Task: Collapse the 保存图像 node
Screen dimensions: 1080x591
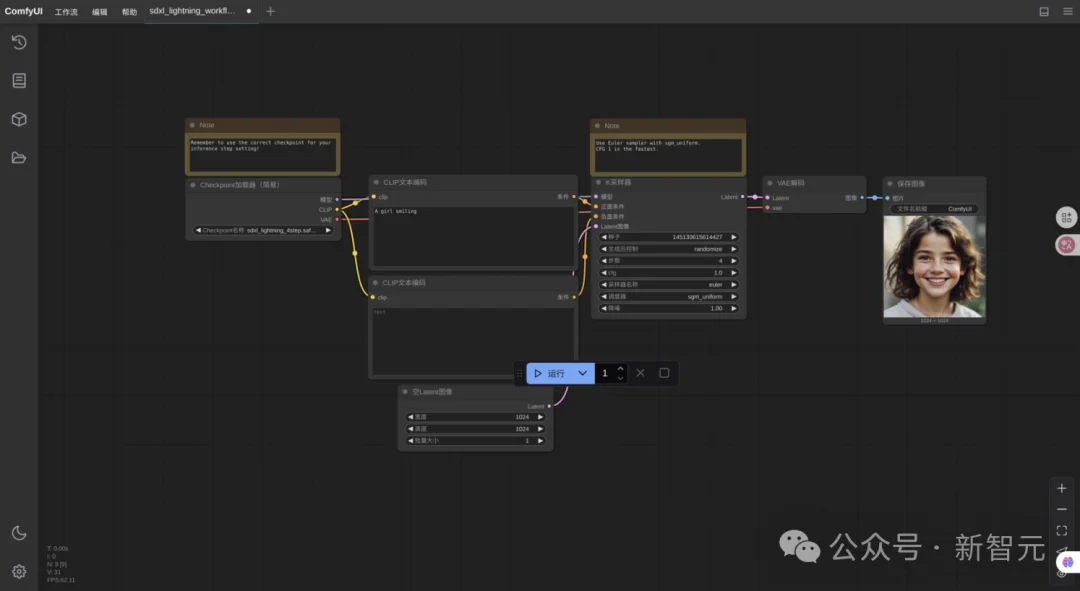Action: 890,183
